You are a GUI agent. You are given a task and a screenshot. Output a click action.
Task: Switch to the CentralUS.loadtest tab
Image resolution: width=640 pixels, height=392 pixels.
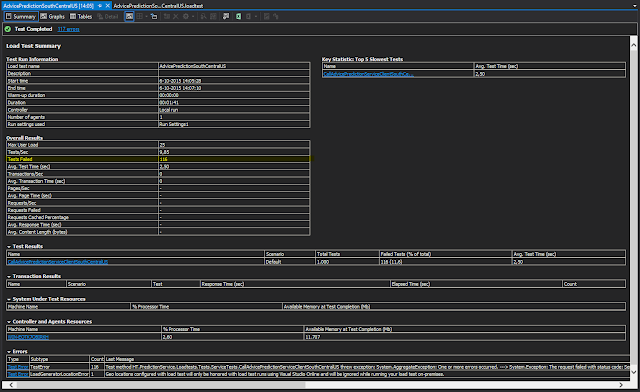click(158, 6)
